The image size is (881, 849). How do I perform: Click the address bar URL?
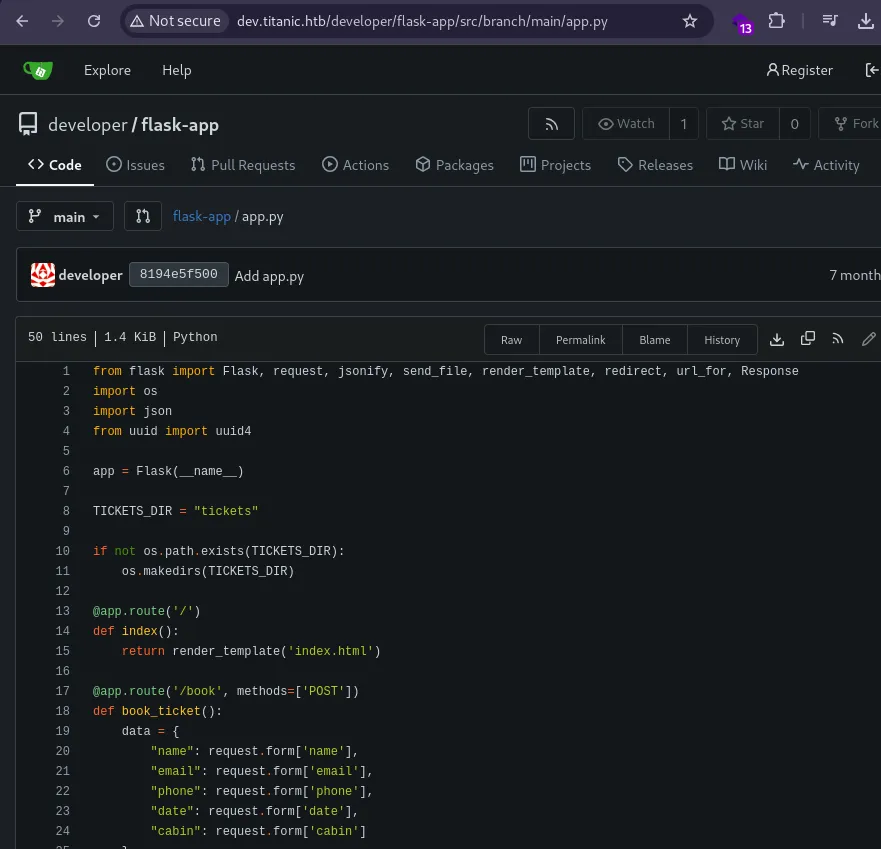(422, 21)
